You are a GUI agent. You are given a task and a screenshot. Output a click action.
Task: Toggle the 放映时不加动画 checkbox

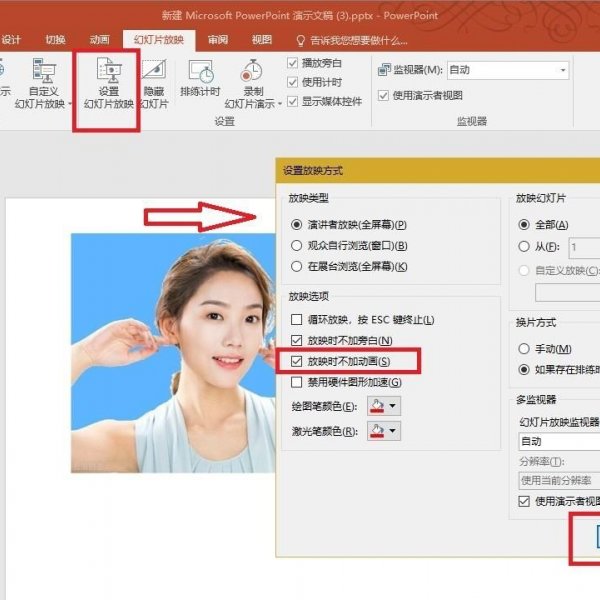tap(296, 361)
